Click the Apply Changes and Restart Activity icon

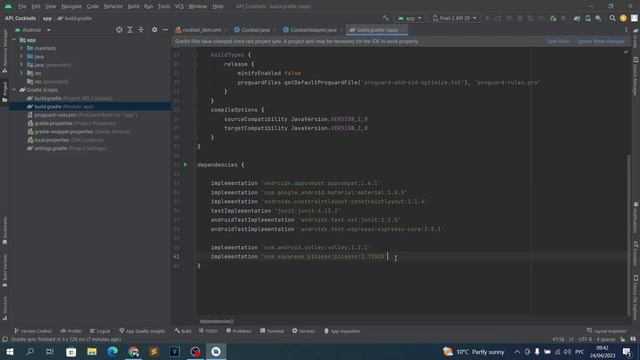click(x=498, y=18)
